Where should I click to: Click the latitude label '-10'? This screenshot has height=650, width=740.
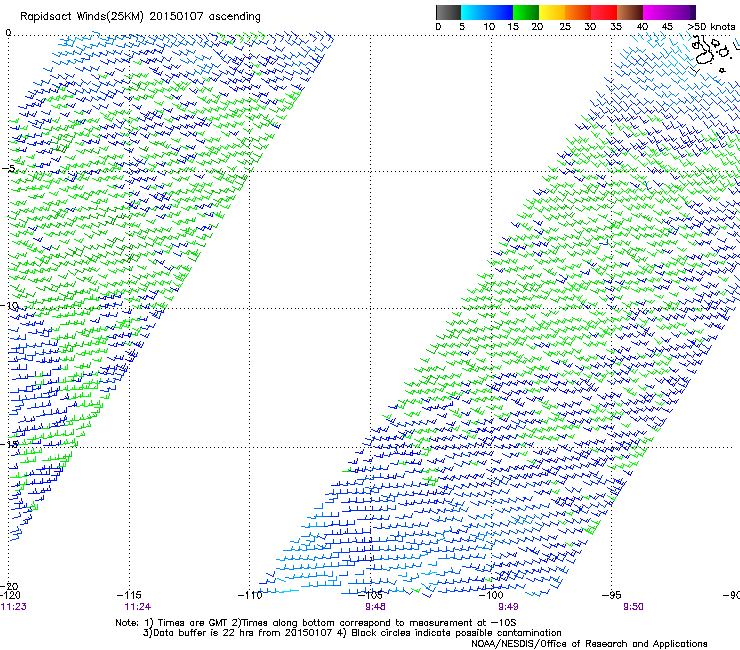[x=9, y=306]
